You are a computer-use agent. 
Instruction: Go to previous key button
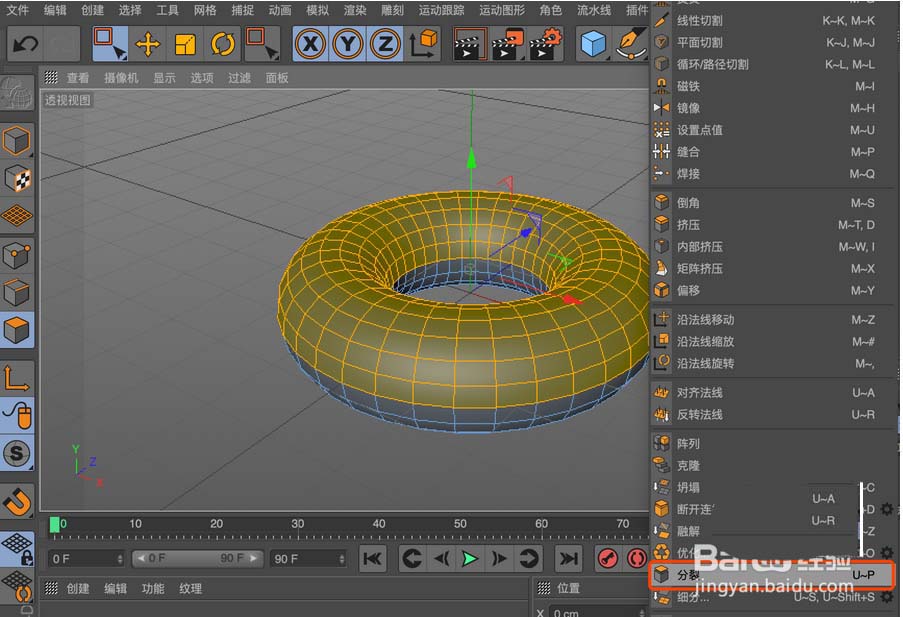(411, 558)
